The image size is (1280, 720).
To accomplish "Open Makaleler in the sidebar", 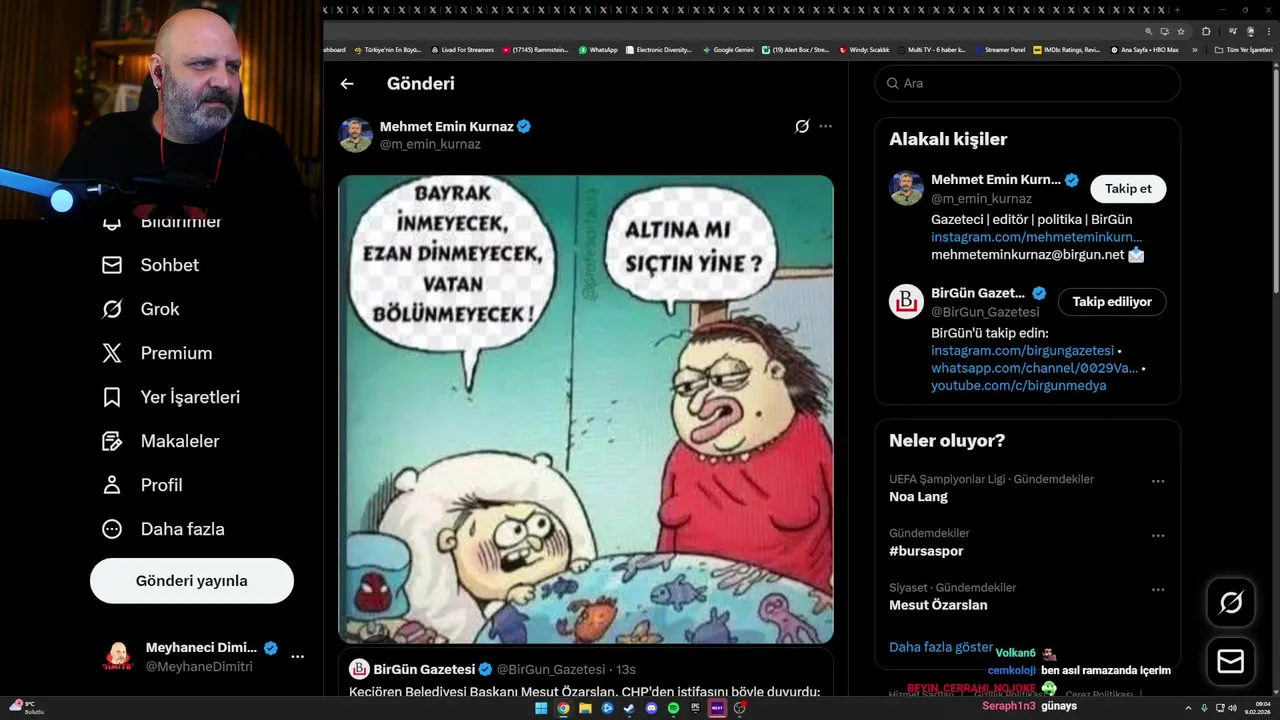I will click(x=161, y=441).
